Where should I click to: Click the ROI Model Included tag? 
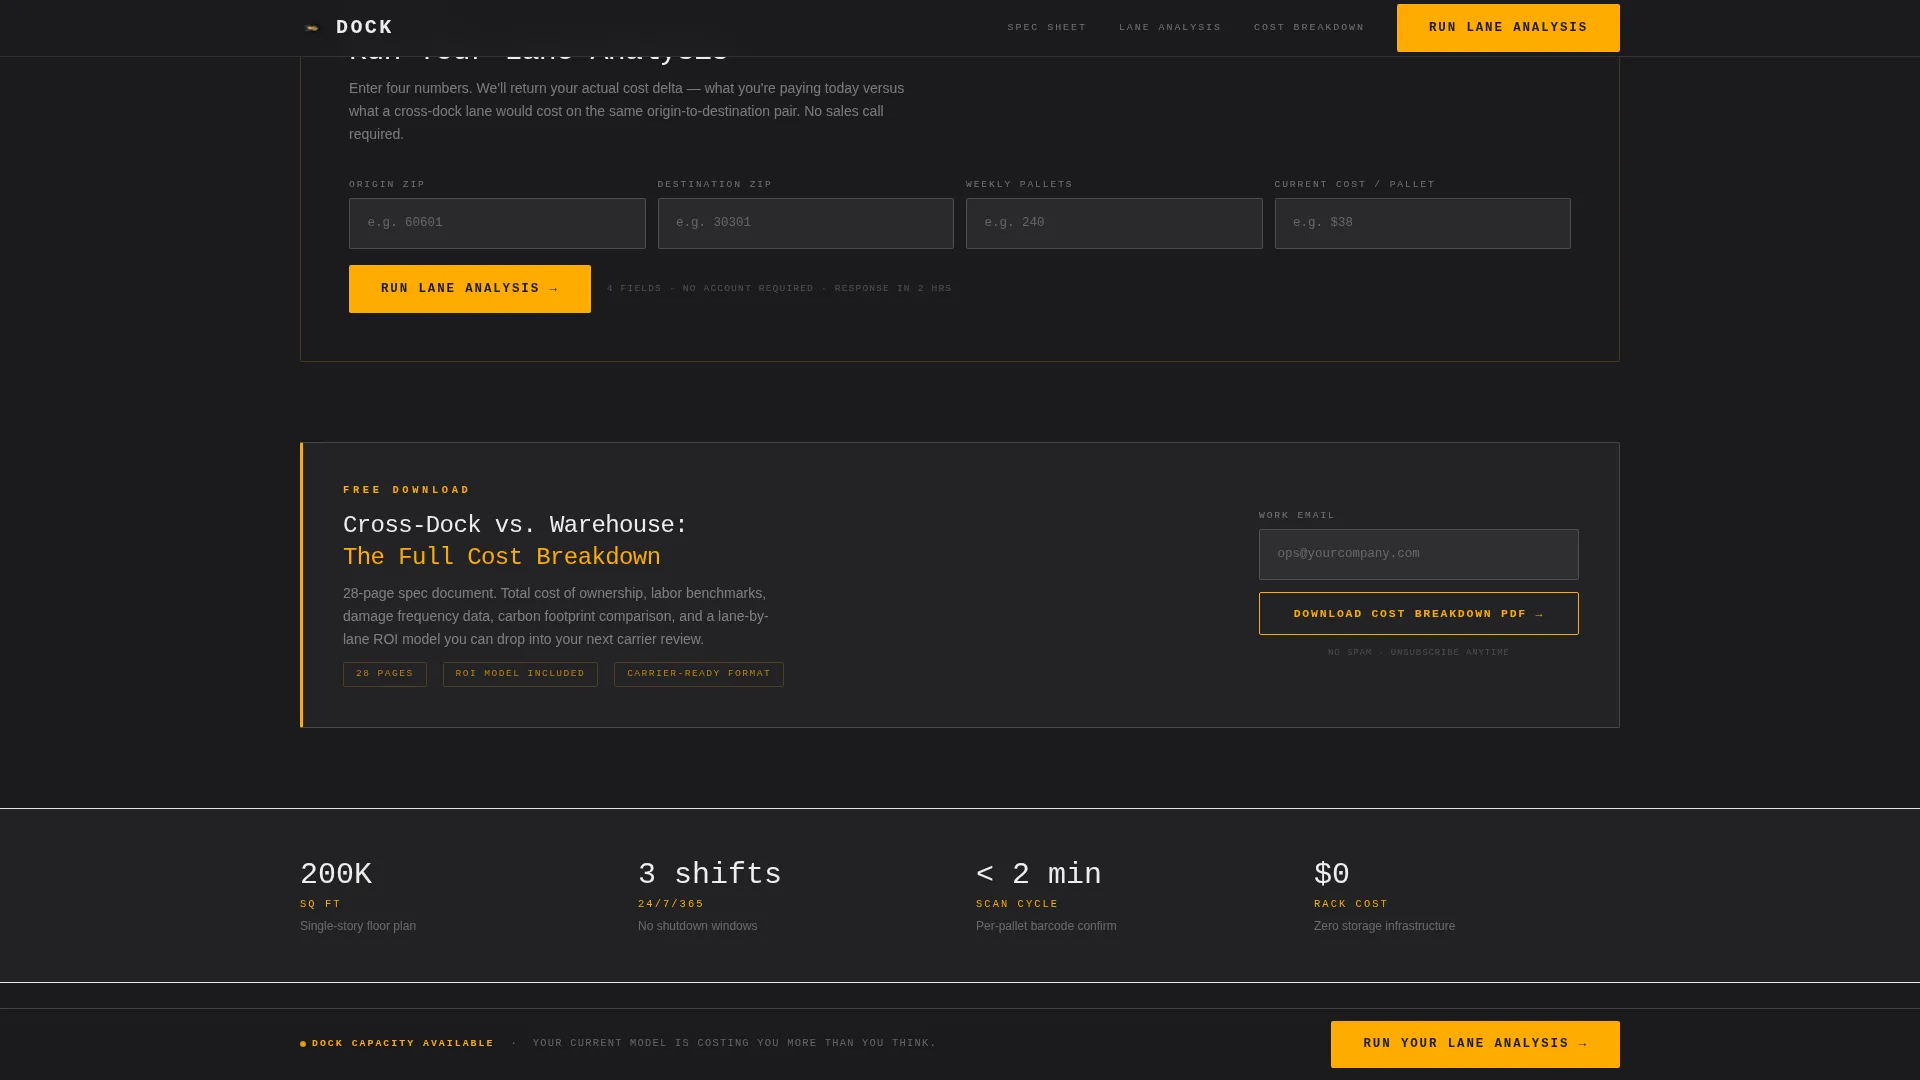tap(520, 674)
